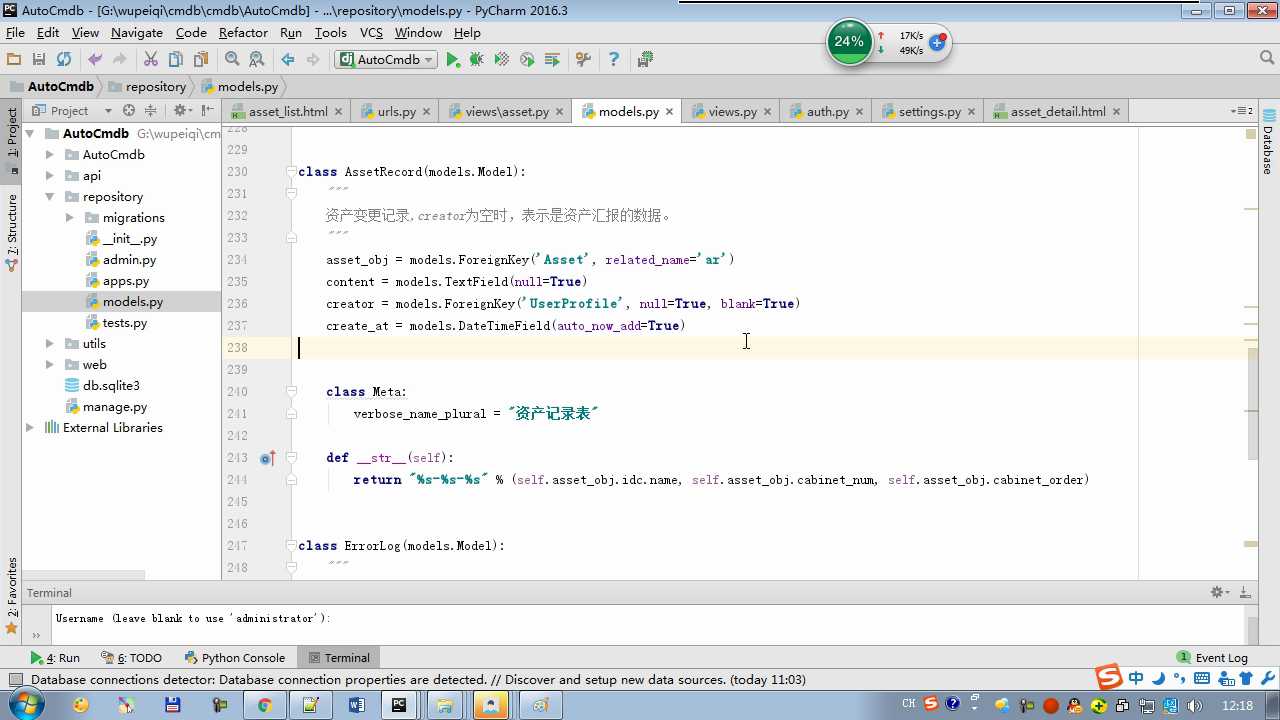Click the editor vertical scrollbar

[x=1251, y=405]
